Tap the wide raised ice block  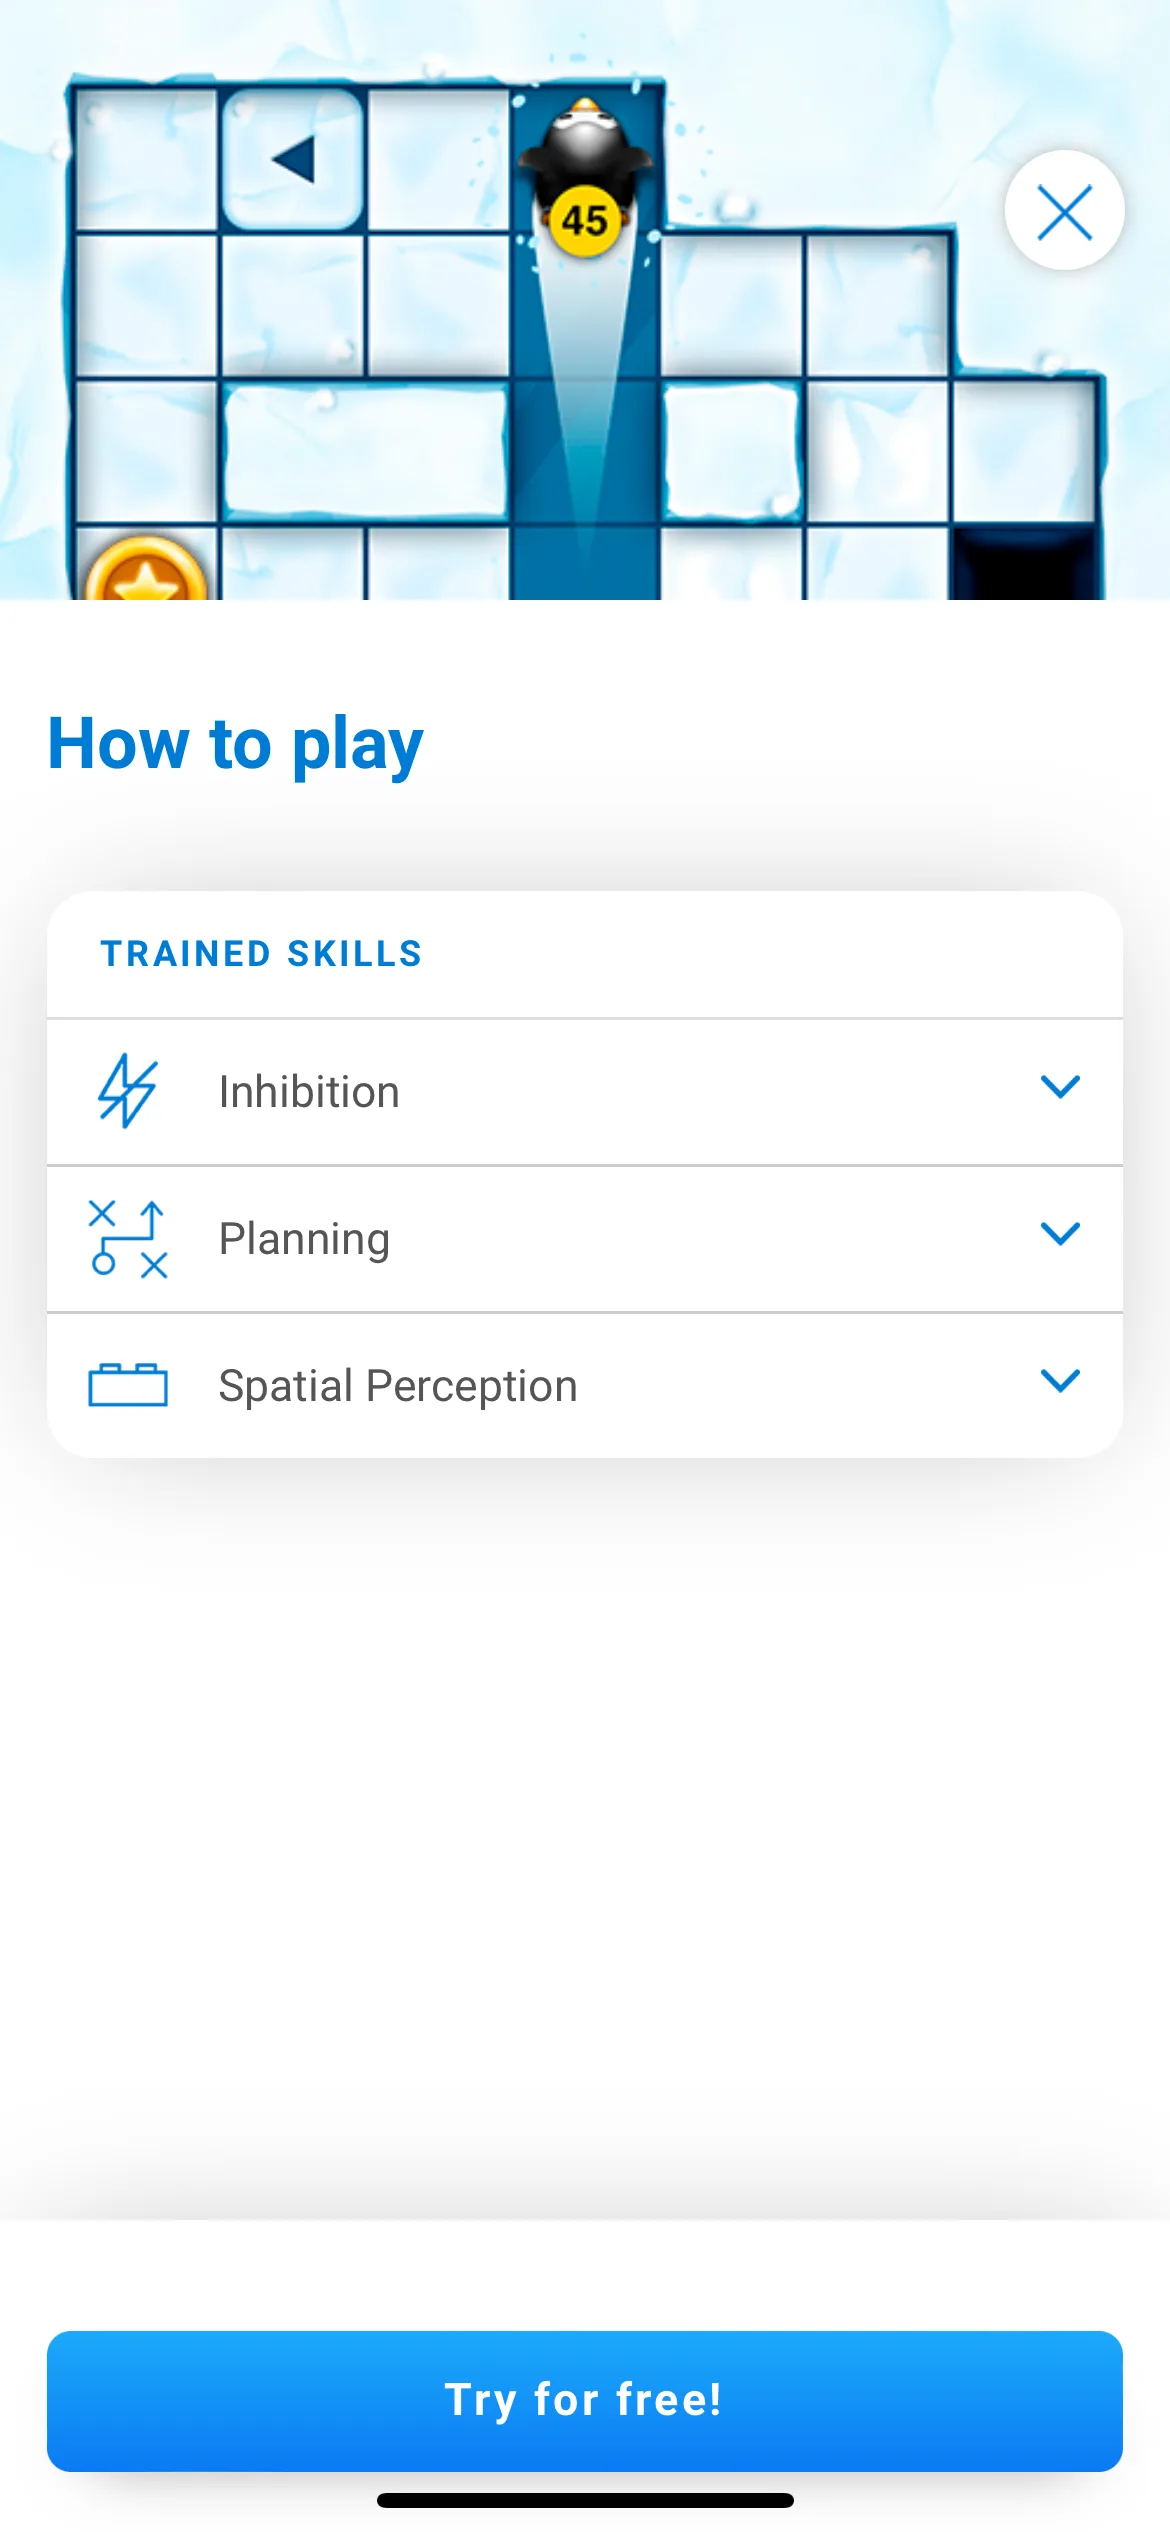pyautogui.click(x=365, y=451)
